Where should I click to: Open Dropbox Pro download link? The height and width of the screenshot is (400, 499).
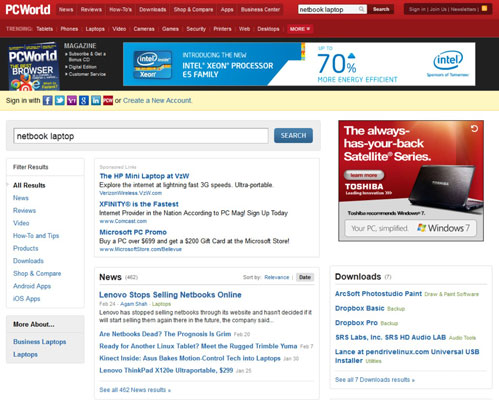356,323
